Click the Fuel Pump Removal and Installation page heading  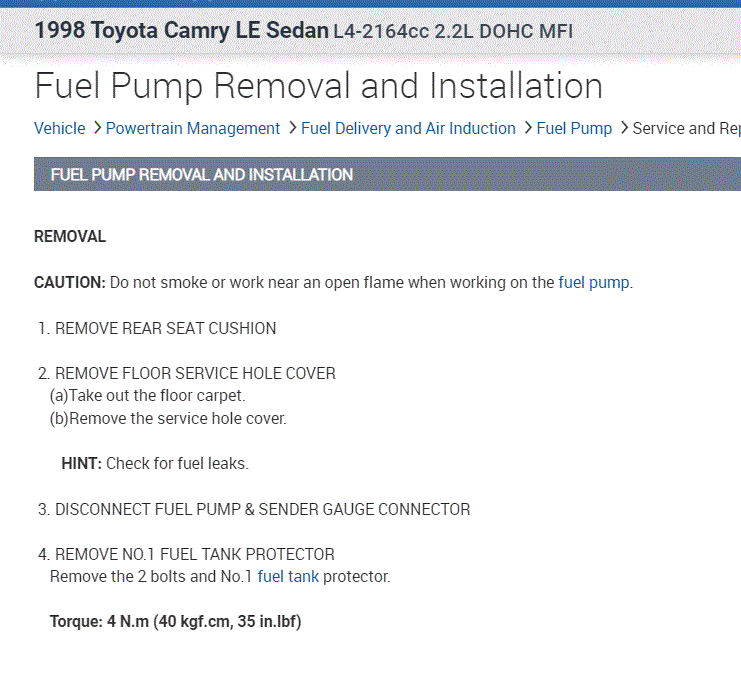pos(318,86)
